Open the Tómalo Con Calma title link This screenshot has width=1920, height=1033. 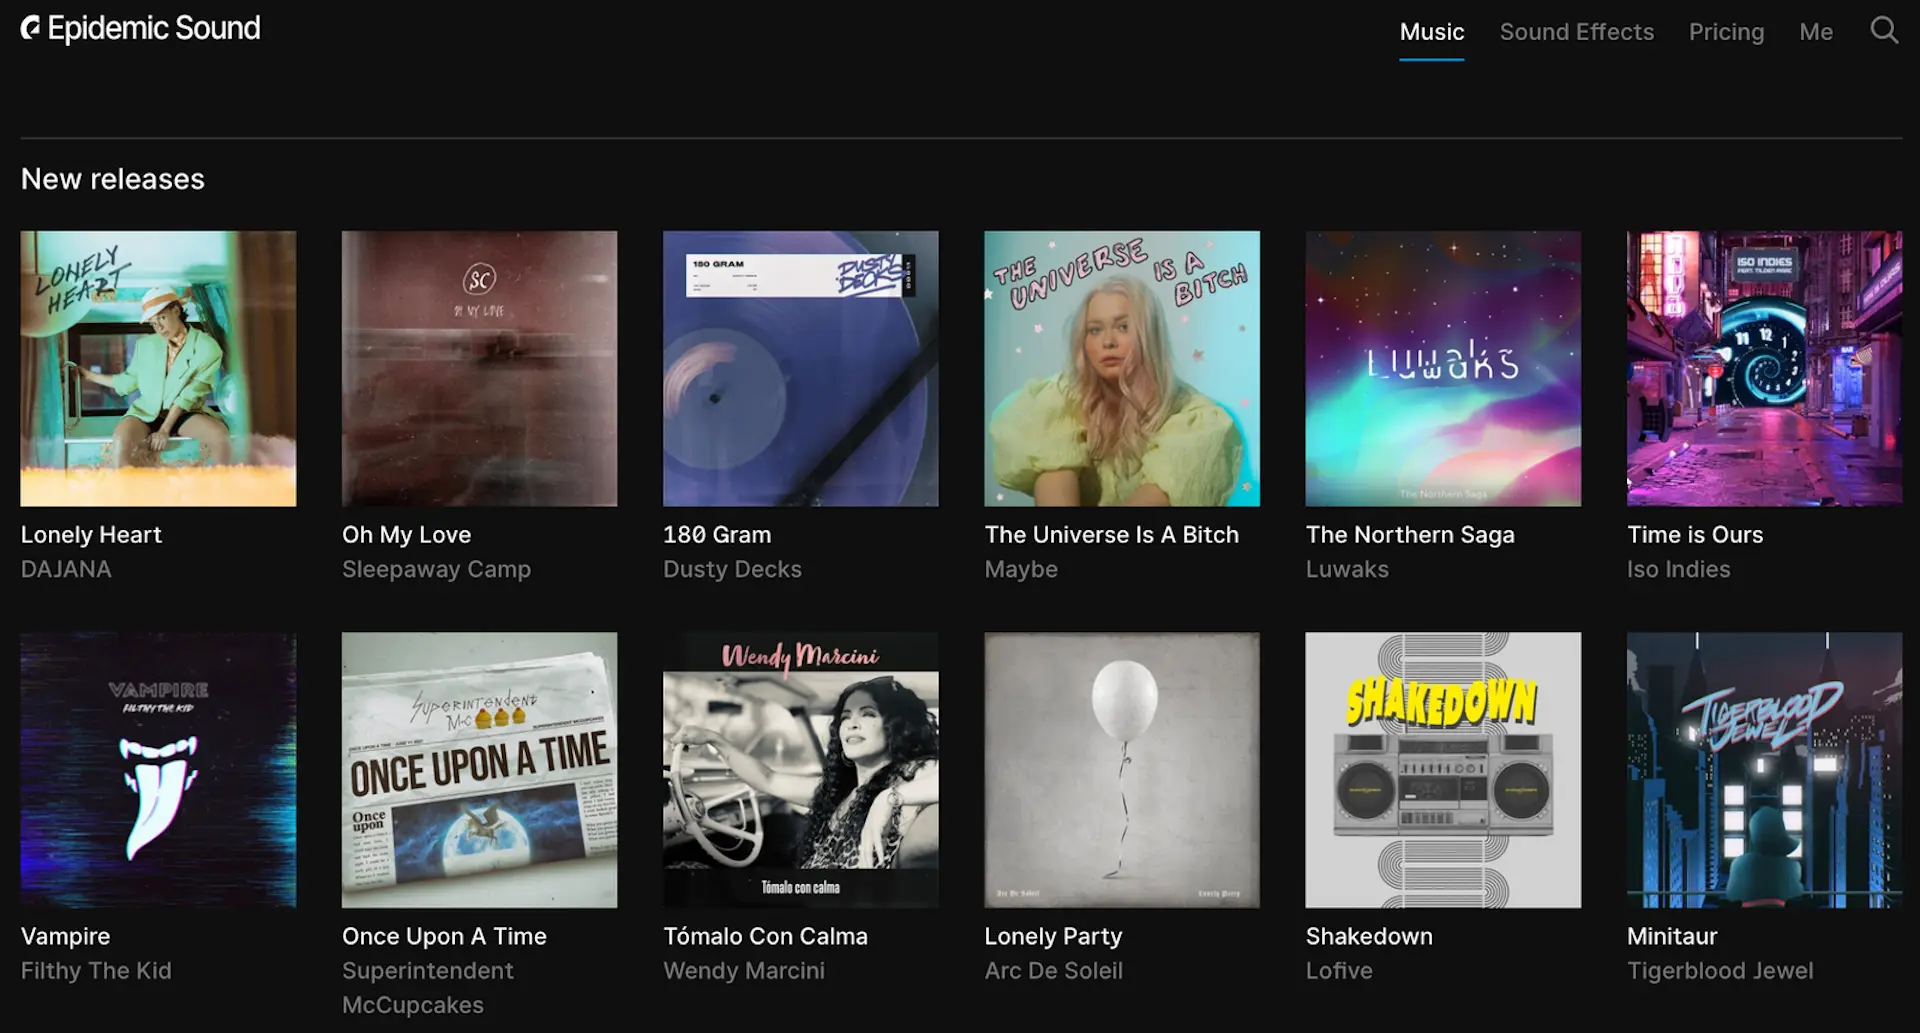click(x=765, y=936)
